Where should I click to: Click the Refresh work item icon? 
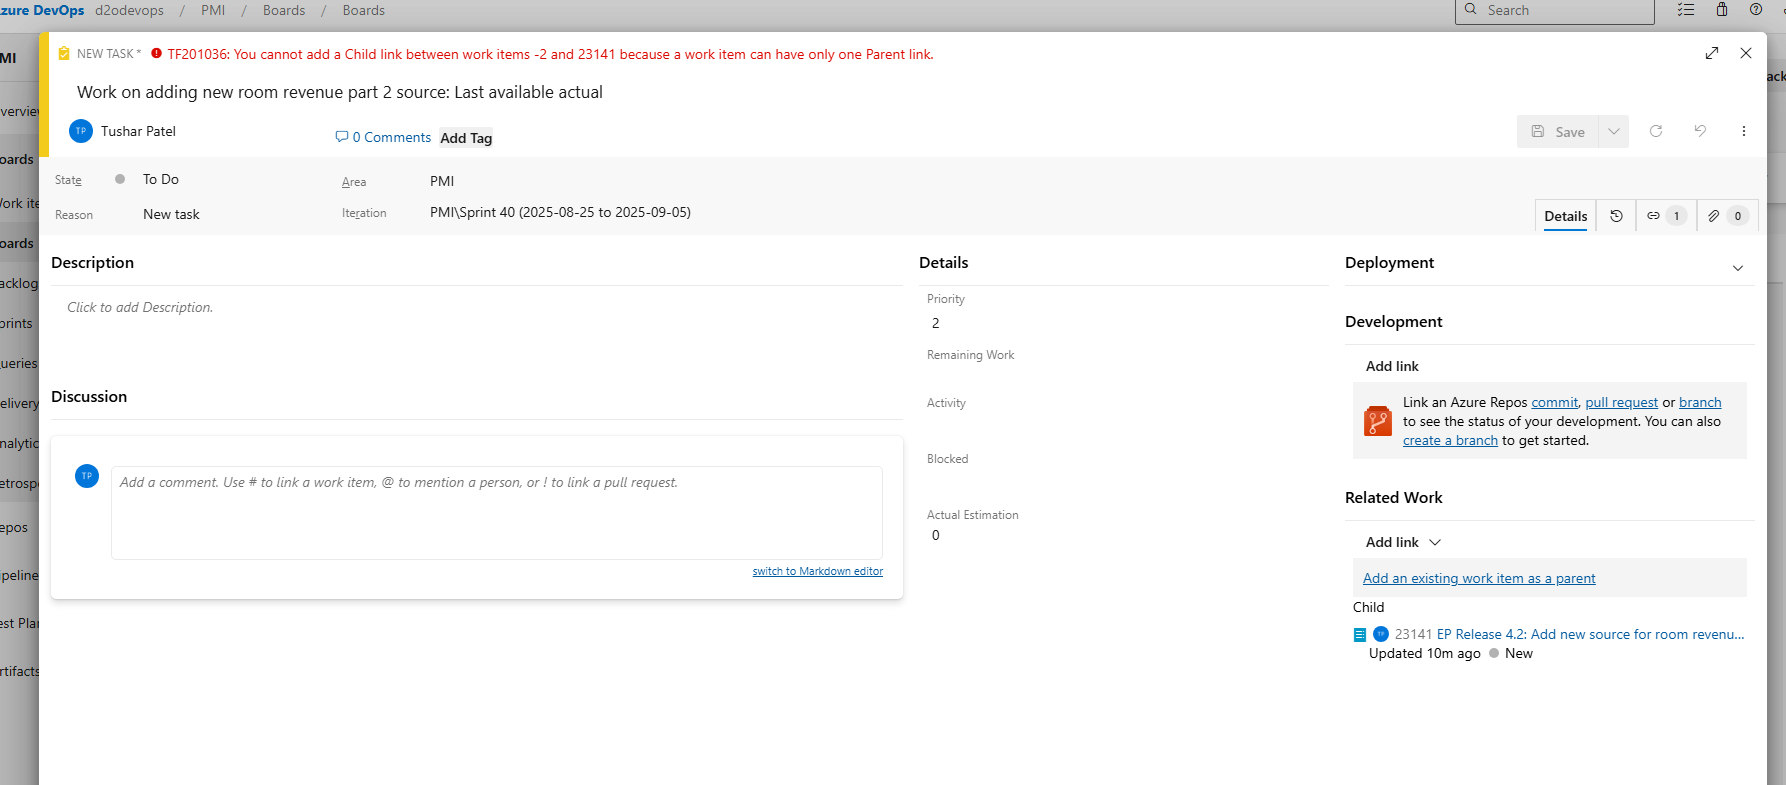pos(1656,131)
